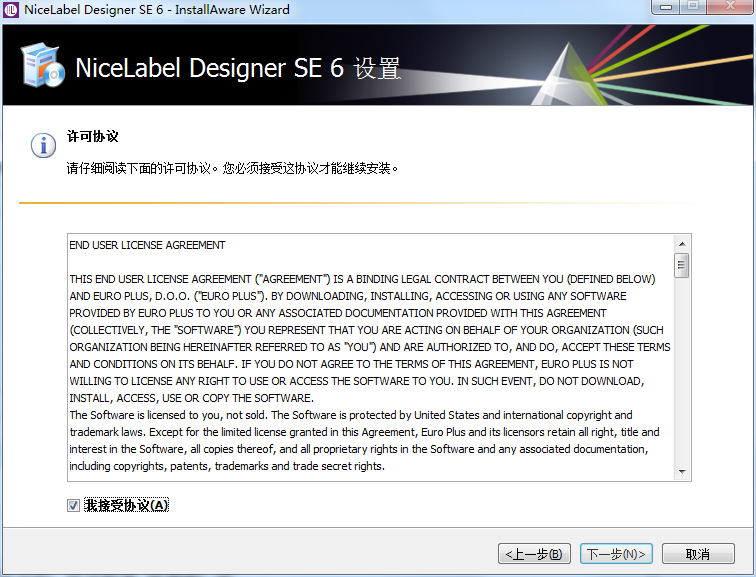The height and width of the screenshot is (577, 756).
Task: Click the 许可协议 section heading
Action: 93,136
